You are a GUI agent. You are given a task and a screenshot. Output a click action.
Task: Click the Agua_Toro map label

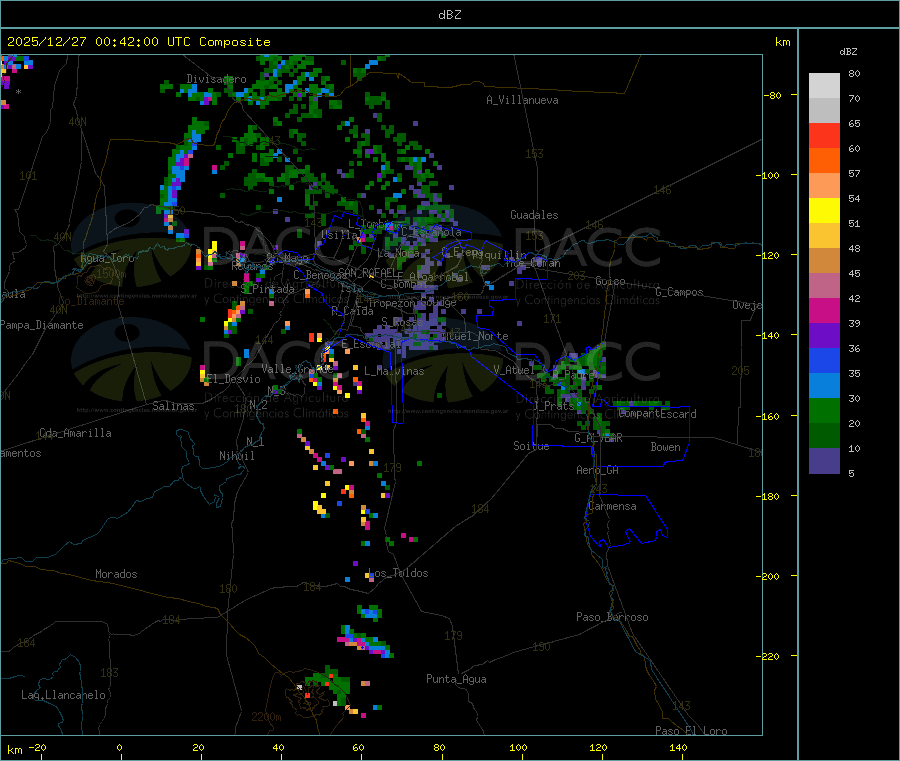click(x=107, y=258)
